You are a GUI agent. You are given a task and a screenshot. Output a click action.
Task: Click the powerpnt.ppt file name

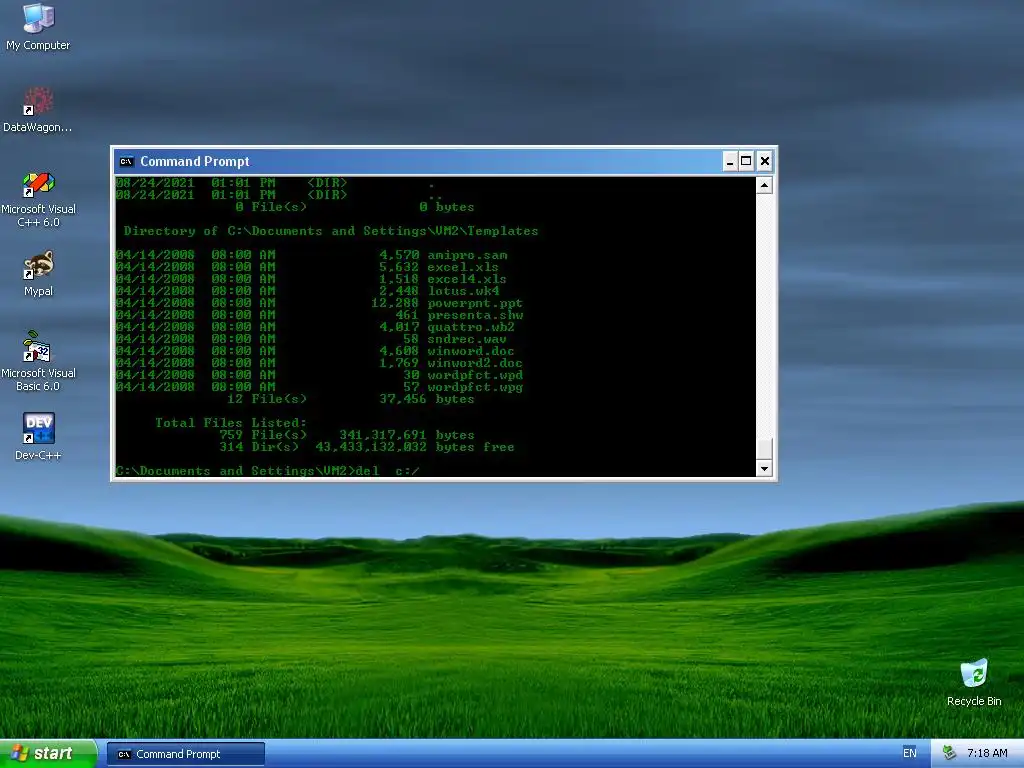click(x=475, y=303)
